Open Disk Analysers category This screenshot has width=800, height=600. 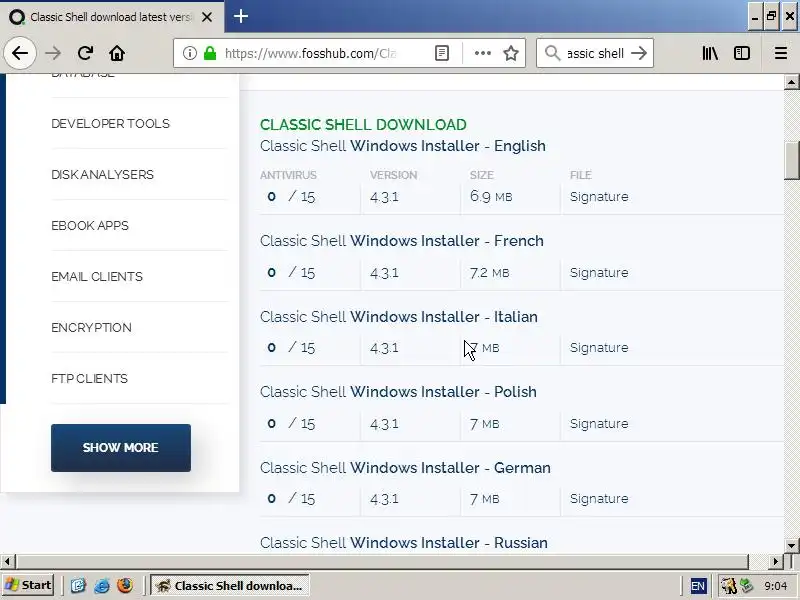(102, 174)
